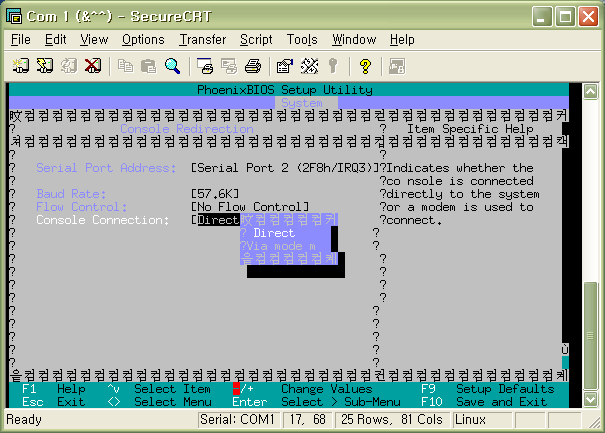Screen dimensions: 605x433
Task: Click the public key assistant key icon
Action: pyautogui.click(x=333, y=66)
